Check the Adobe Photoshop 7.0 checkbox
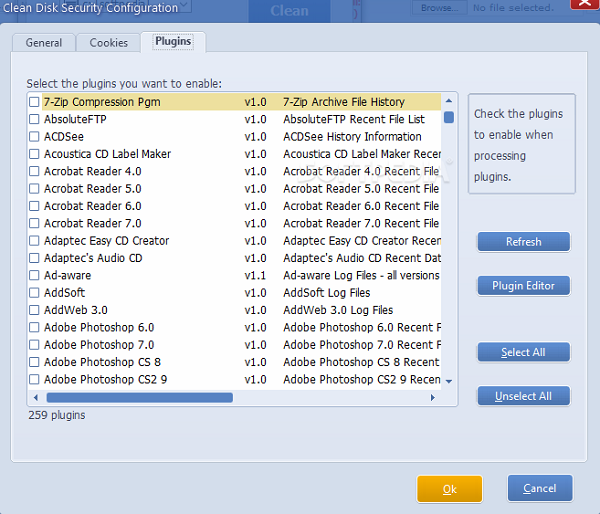Image resolution: width=600 pixels, height=514 pixels. click(34, 345)
